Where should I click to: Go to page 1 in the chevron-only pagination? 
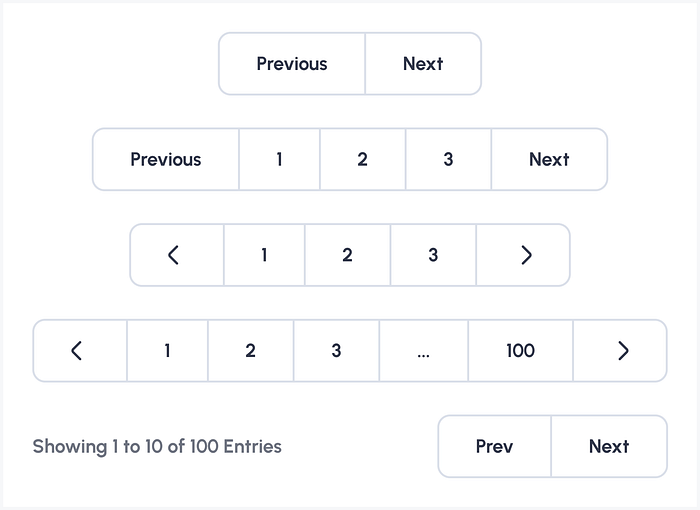click(264, 255)
